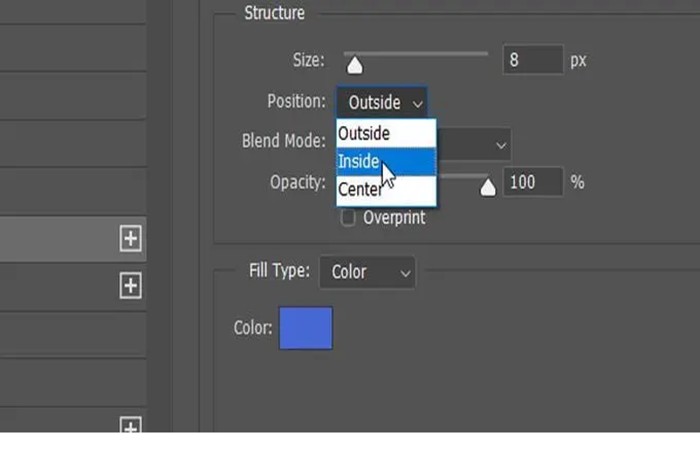Expand the Blend Mode dropdown arrow
This screenshot has width=700, height=450.
[501, 145]
